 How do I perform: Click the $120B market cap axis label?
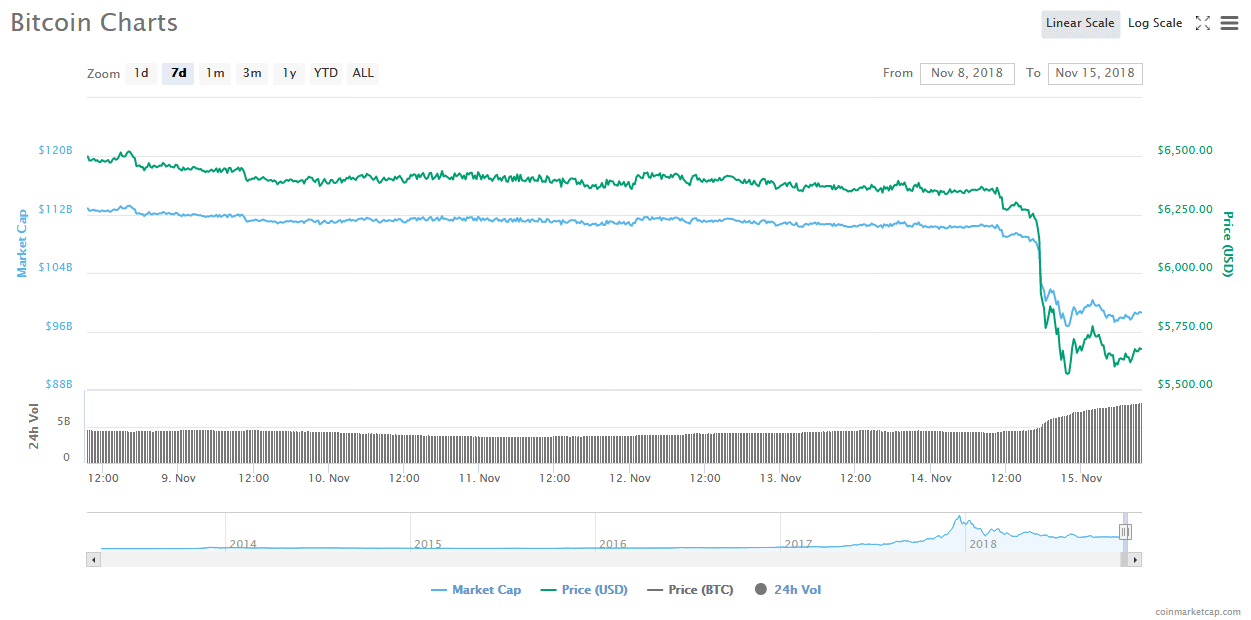(56, 150)
